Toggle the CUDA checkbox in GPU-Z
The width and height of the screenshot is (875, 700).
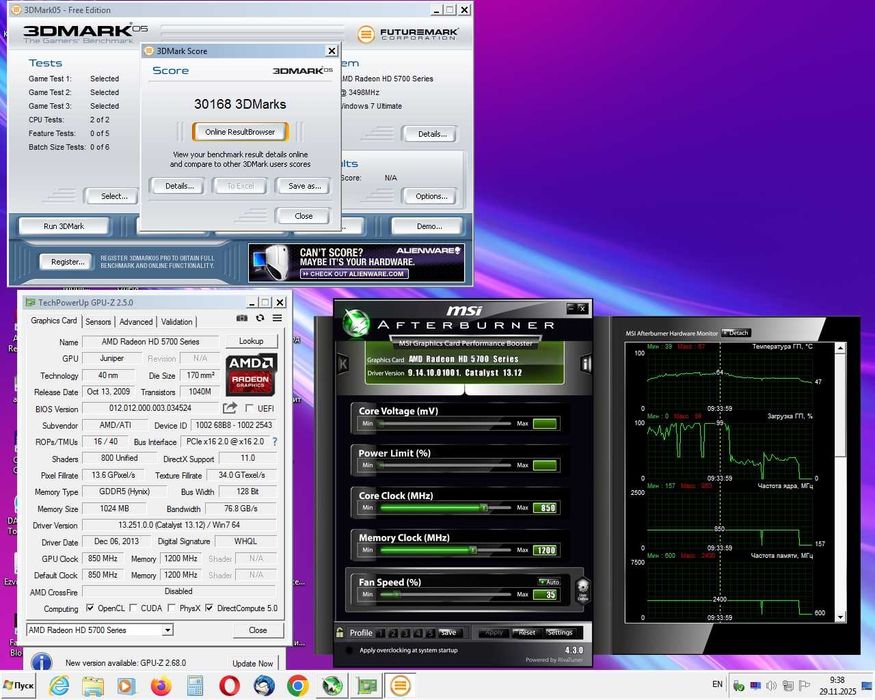click(x=133, y=608)
